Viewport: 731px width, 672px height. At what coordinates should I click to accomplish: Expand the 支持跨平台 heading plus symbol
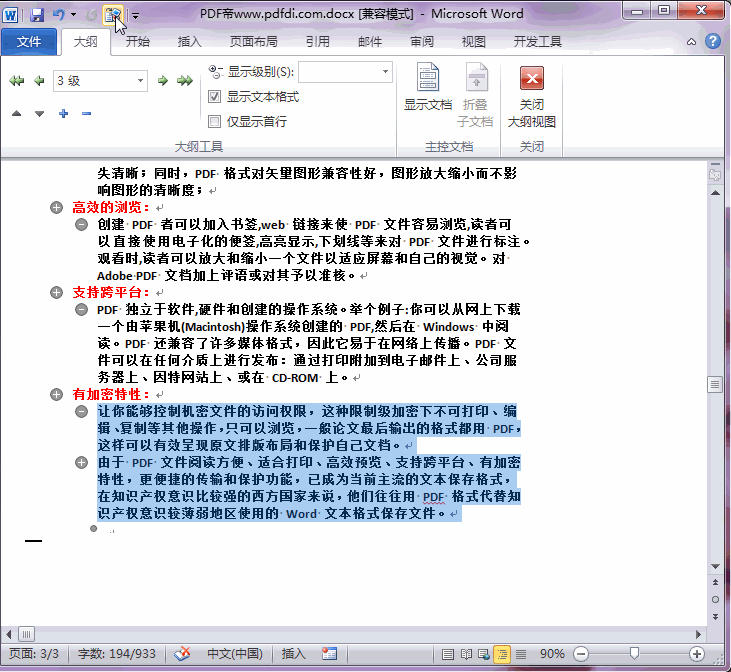(56, 292)
